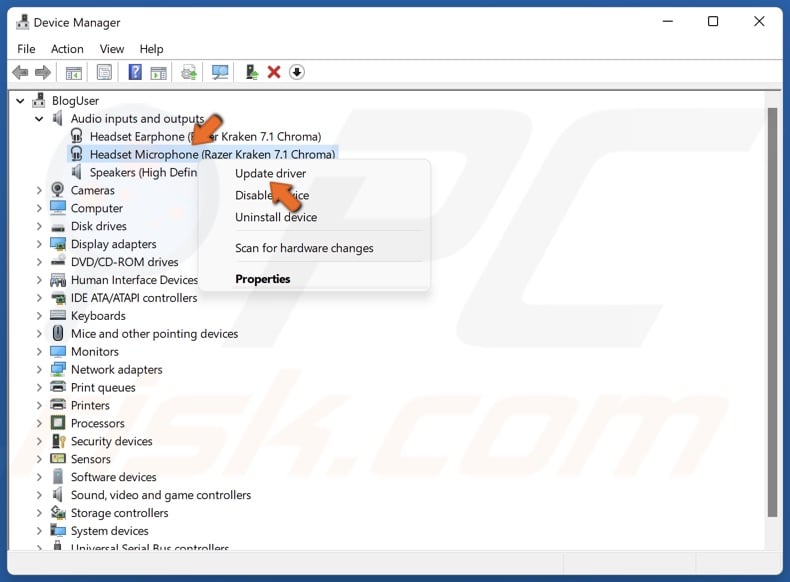
Task: Click the Mice and other pointing devices icon
Action: coord(58,333)
